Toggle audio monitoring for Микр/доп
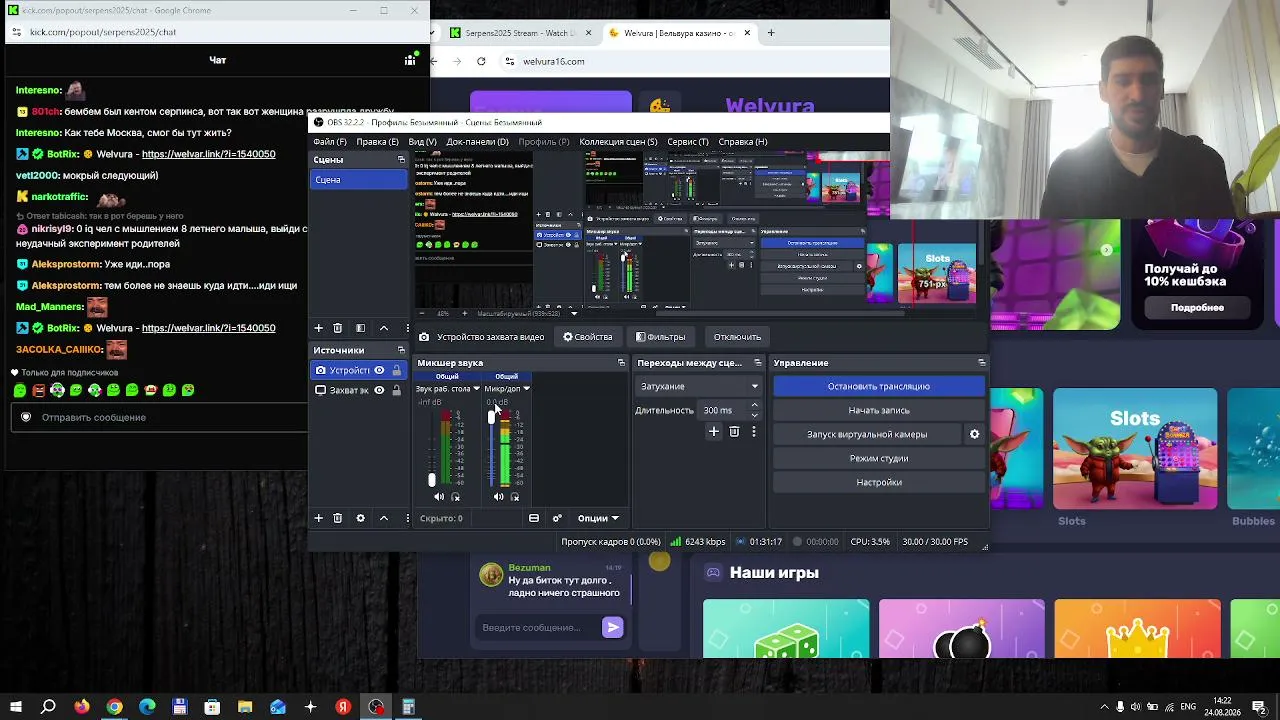1280x720 pixels. click(515, 497)
